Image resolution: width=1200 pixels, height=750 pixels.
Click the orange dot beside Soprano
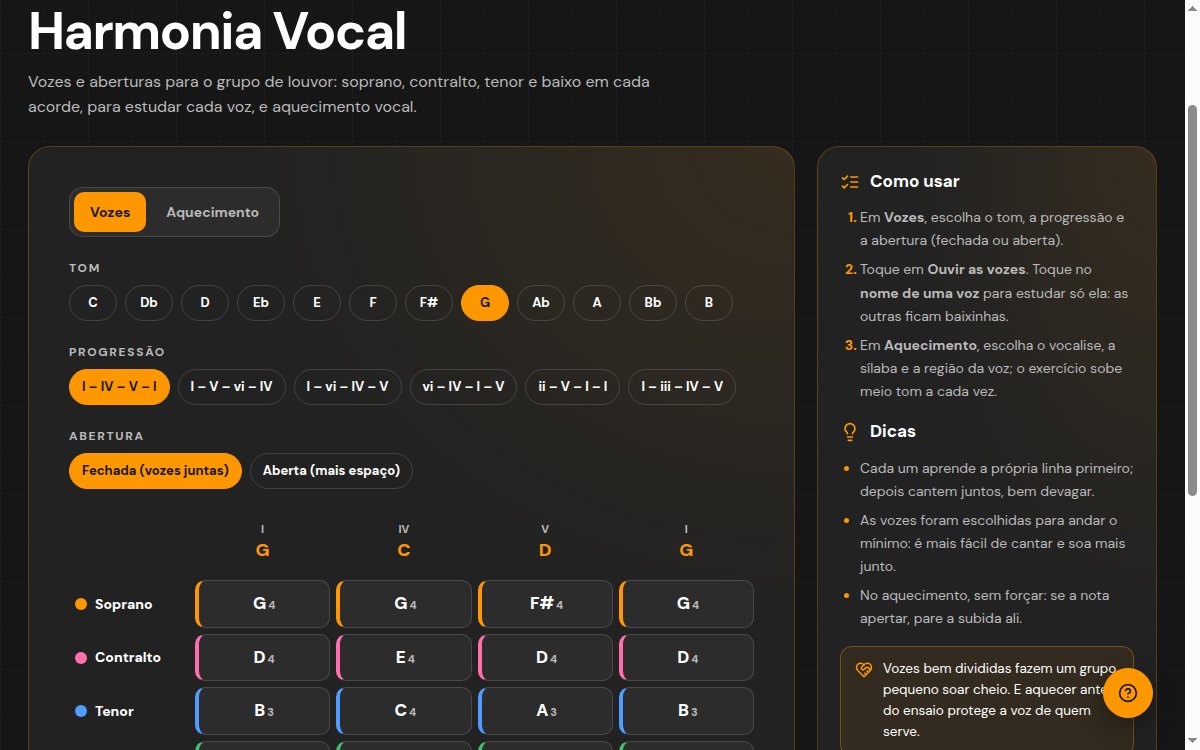81,604
